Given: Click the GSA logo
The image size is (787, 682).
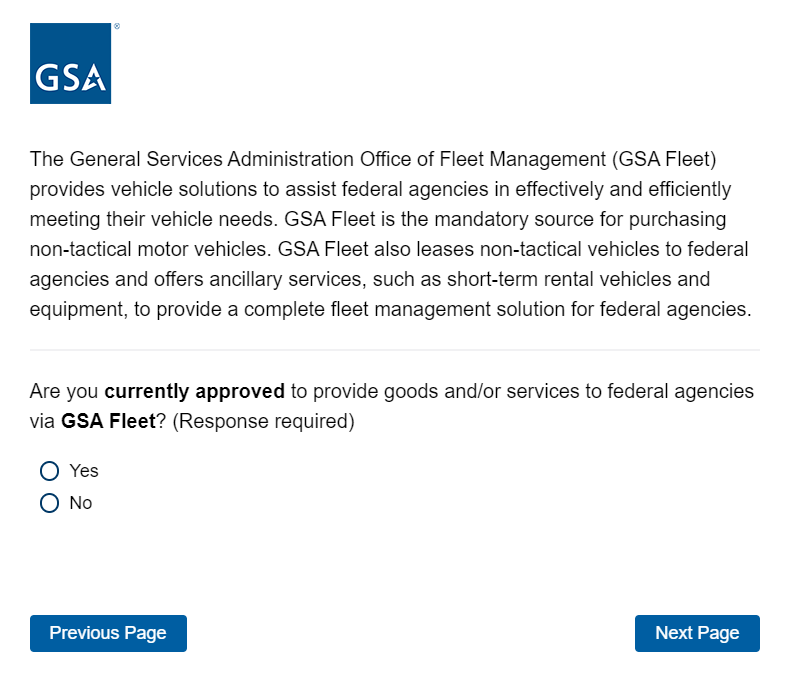Looking at the screenshot, I should (x=70, y=64).
